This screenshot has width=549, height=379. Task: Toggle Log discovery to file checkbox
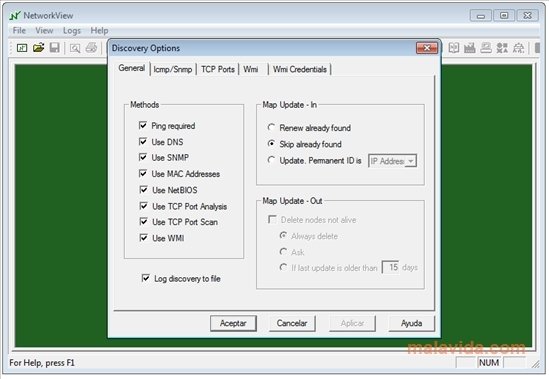[x=145, y=278]
